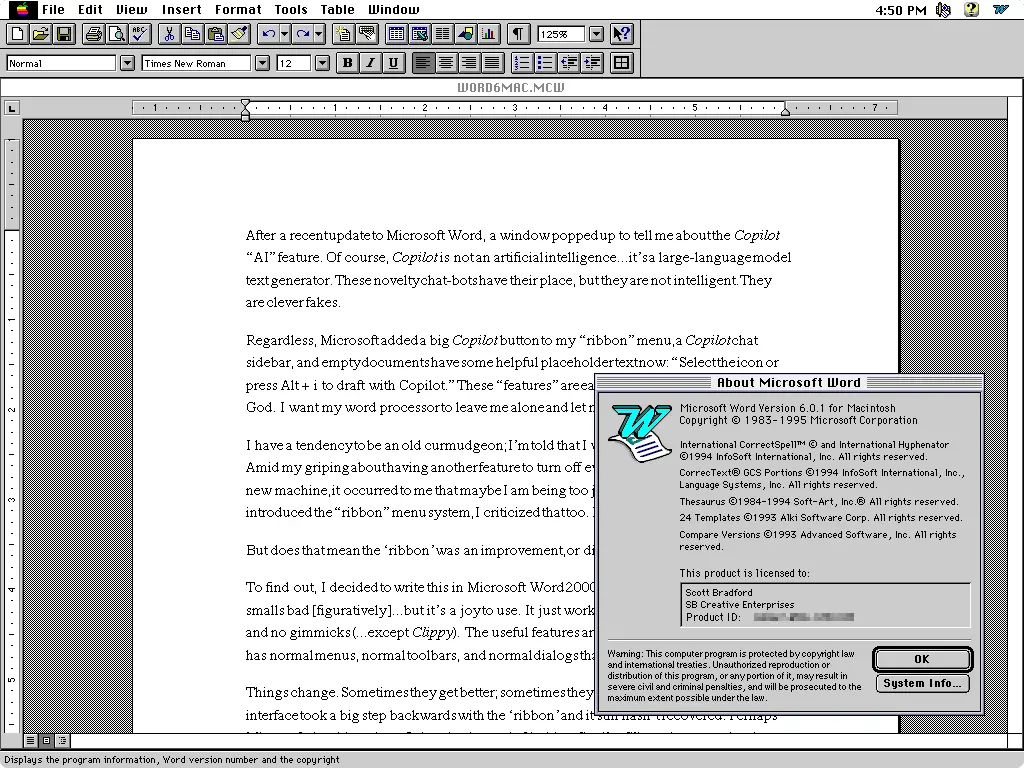Open the Normal style dropdown arrow
The width and height of the screenshot is (1024, 768).
click(x=127, y=63)
